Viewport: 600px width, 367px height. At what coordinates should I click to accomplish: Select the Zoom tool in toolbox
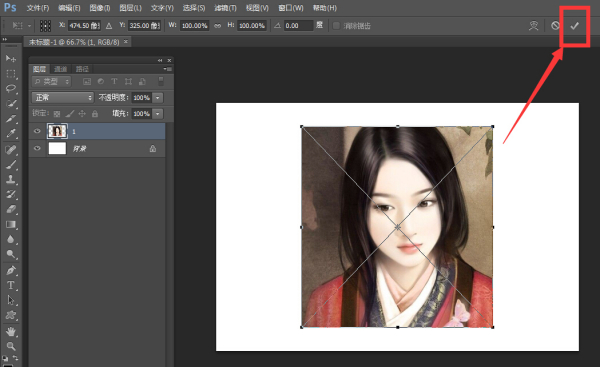[10, 346]
